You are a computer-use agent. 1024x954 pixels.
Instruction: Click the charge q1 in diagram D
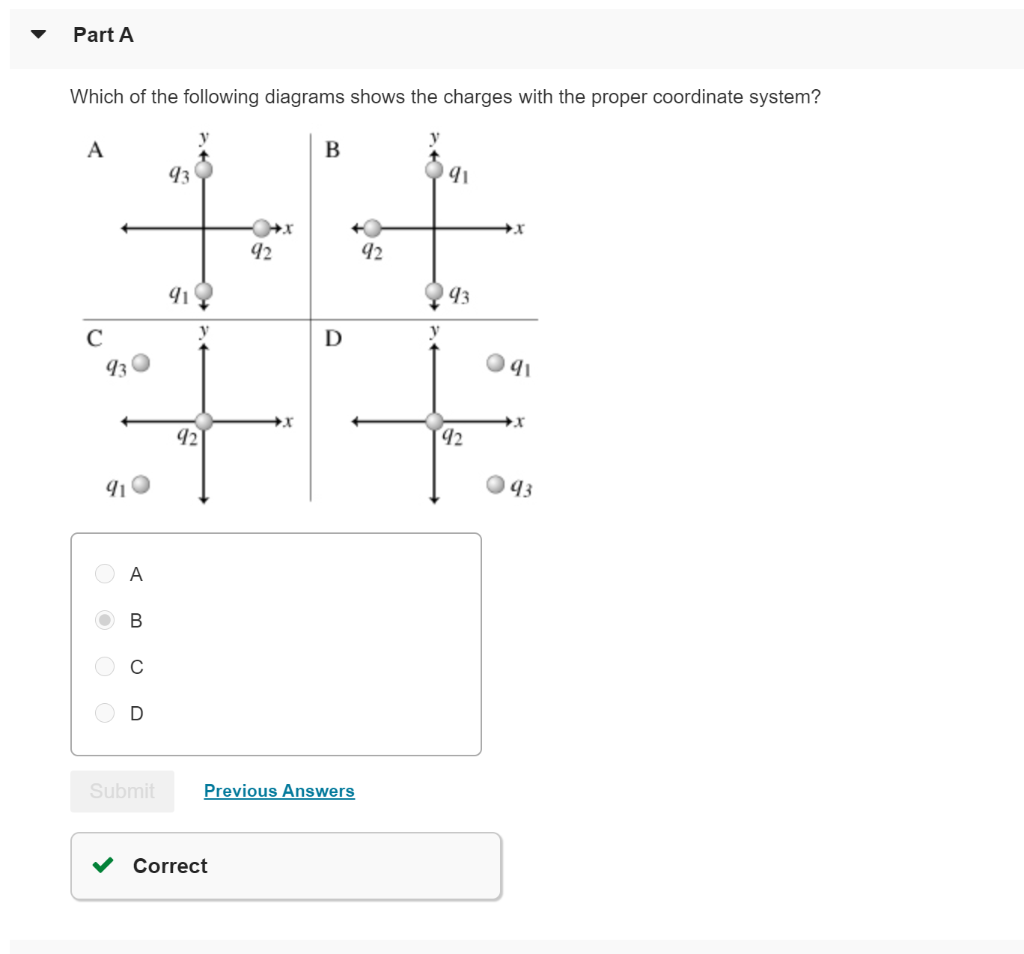(495, 363)
